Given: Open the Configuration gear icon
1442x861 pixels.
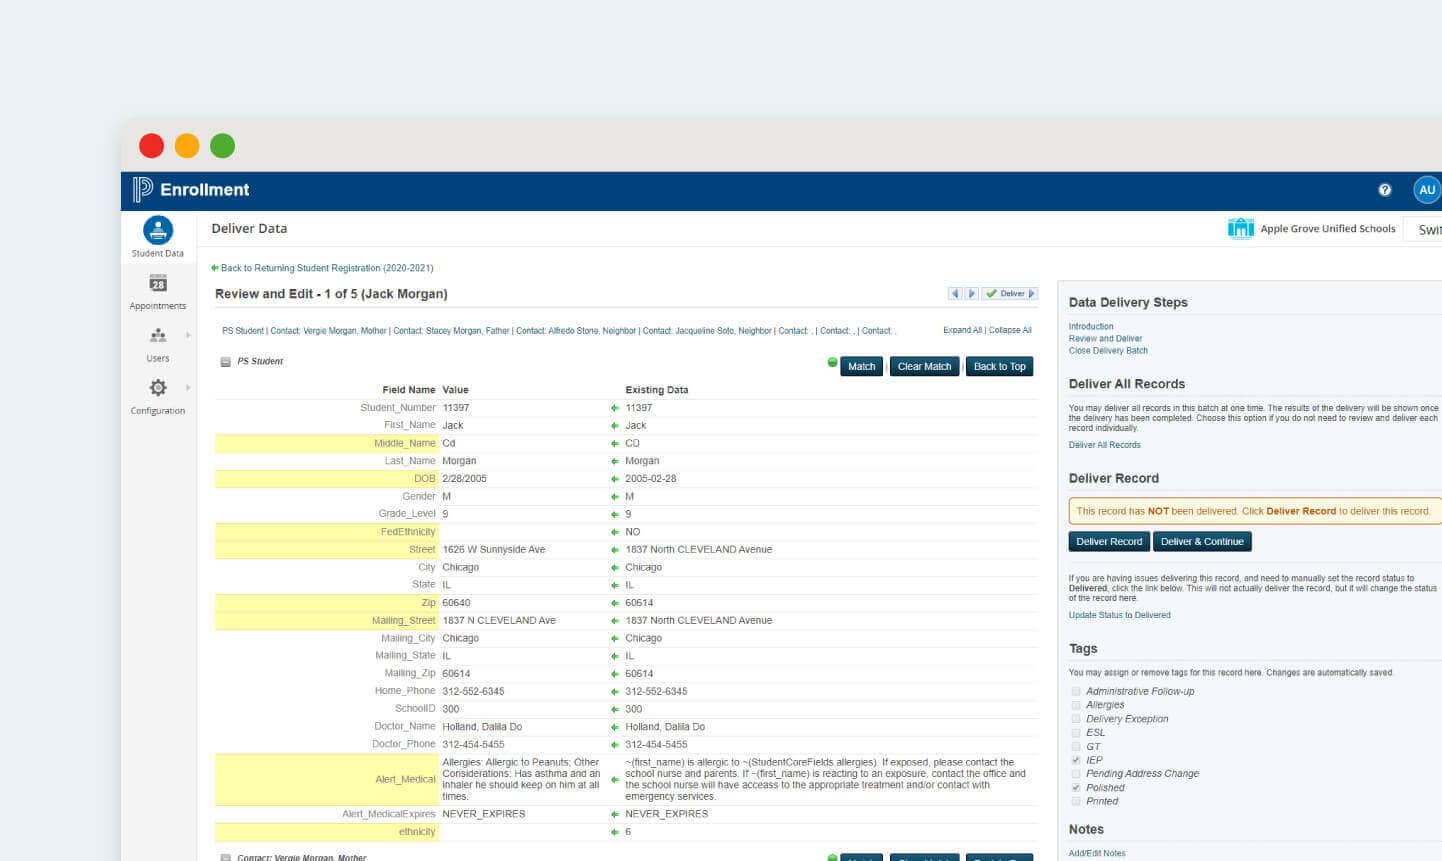Looking at the screenshot, I should tap(155, 388).
